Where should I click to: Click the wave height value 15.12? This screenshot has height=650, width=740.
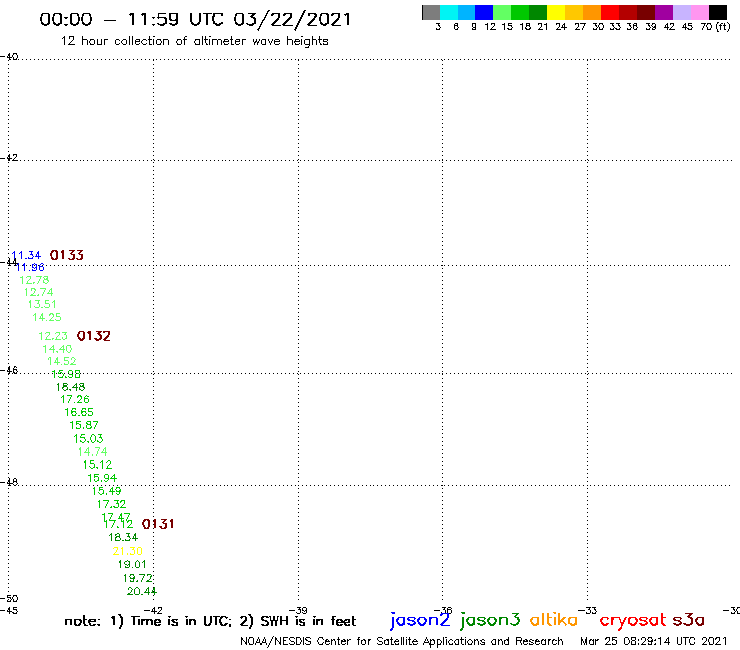point(97,465)
